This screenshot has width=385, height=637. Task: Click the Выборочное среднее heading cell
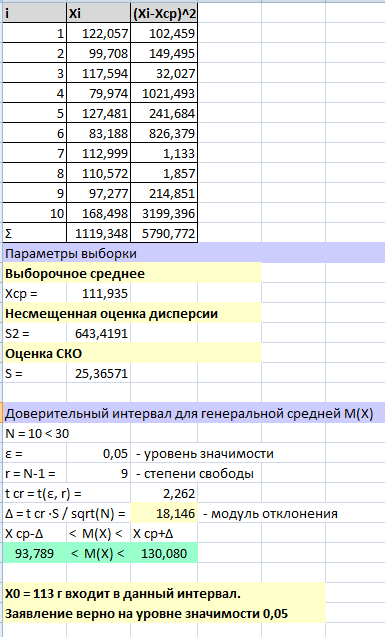pos(132,273)
